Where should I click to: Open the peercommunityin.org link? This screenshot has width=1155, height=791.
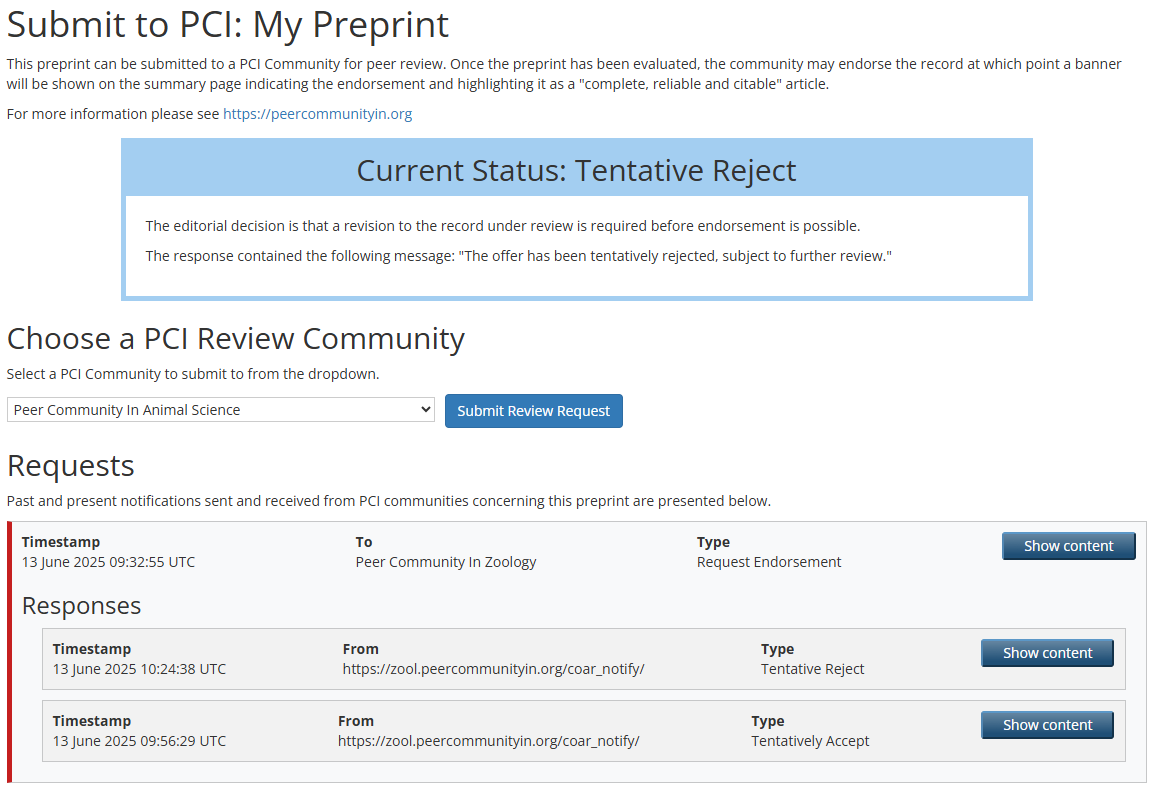click(x=317, y=114)
